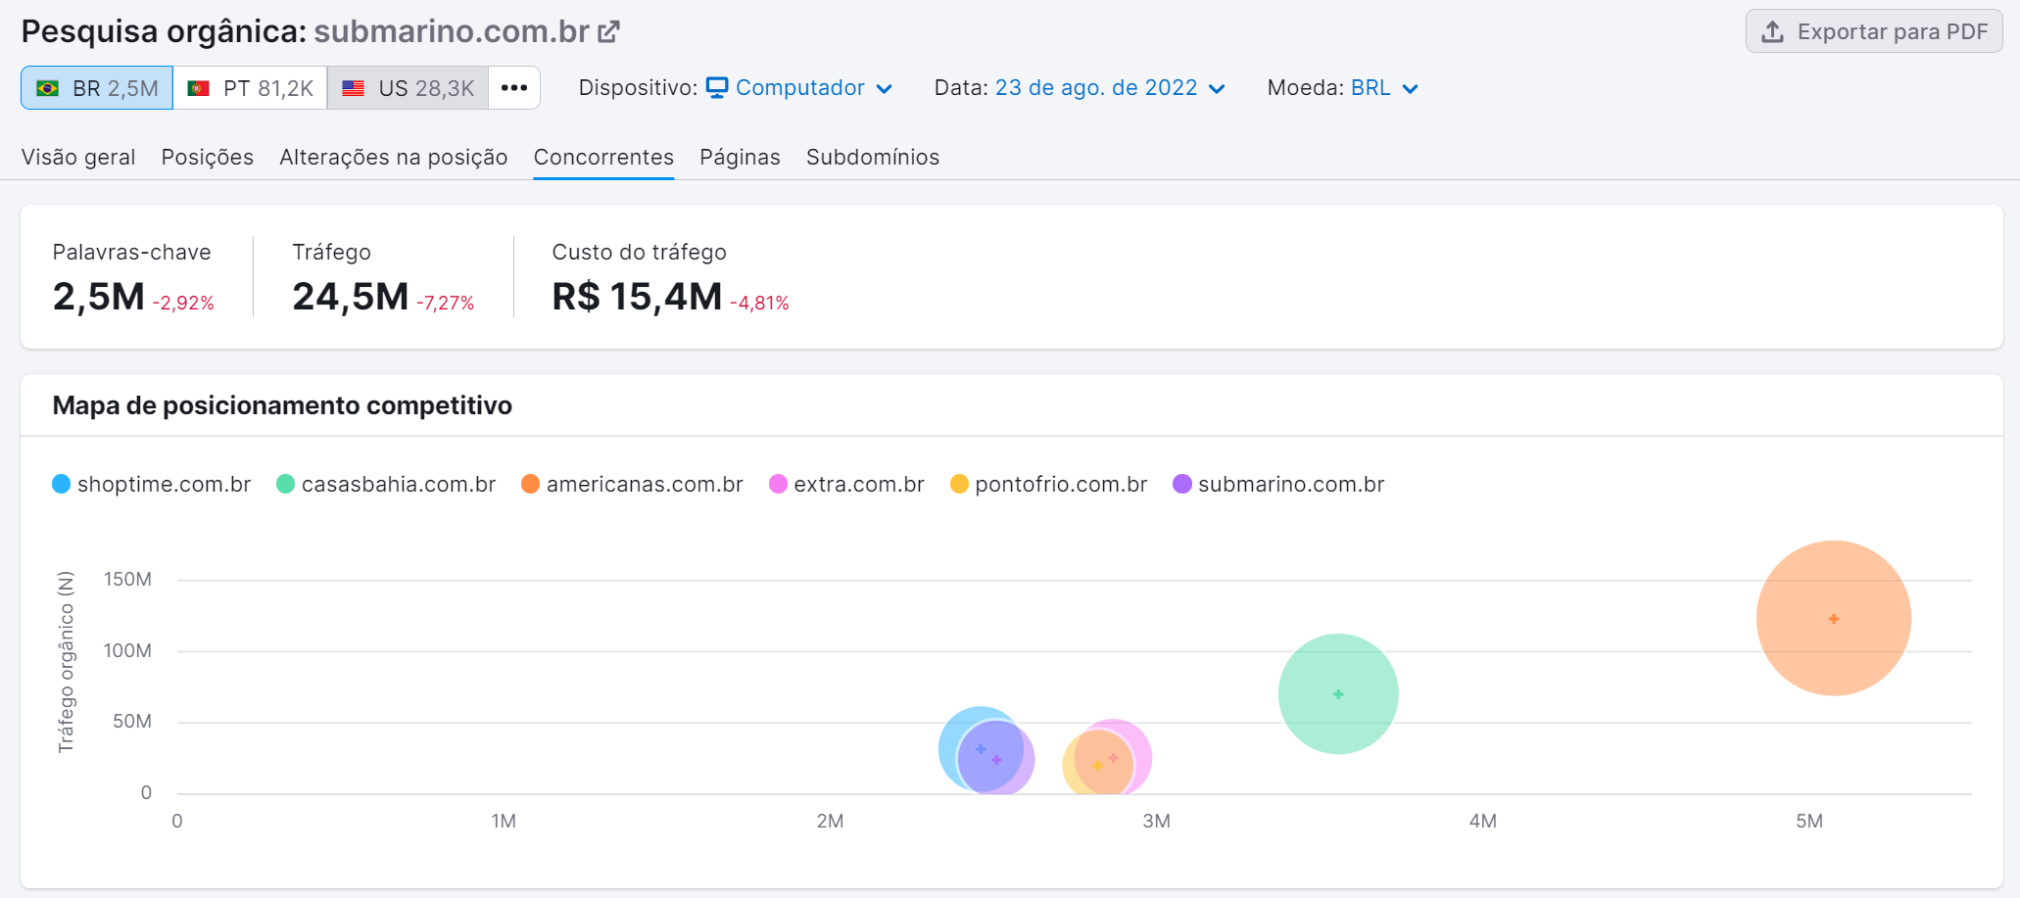Expand the date chevron arrow
The width and height of the screenshot is (2020, 898).
[x=1217, y=89]
